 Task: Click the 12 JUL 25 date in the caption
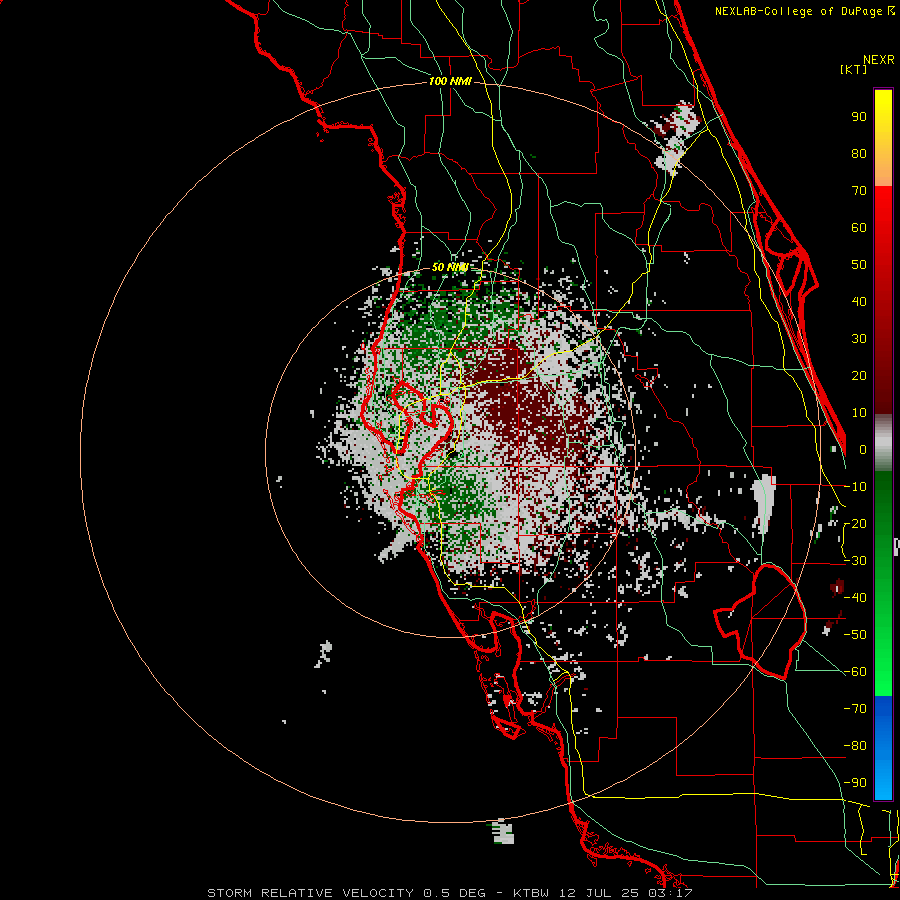coord(598,893)
